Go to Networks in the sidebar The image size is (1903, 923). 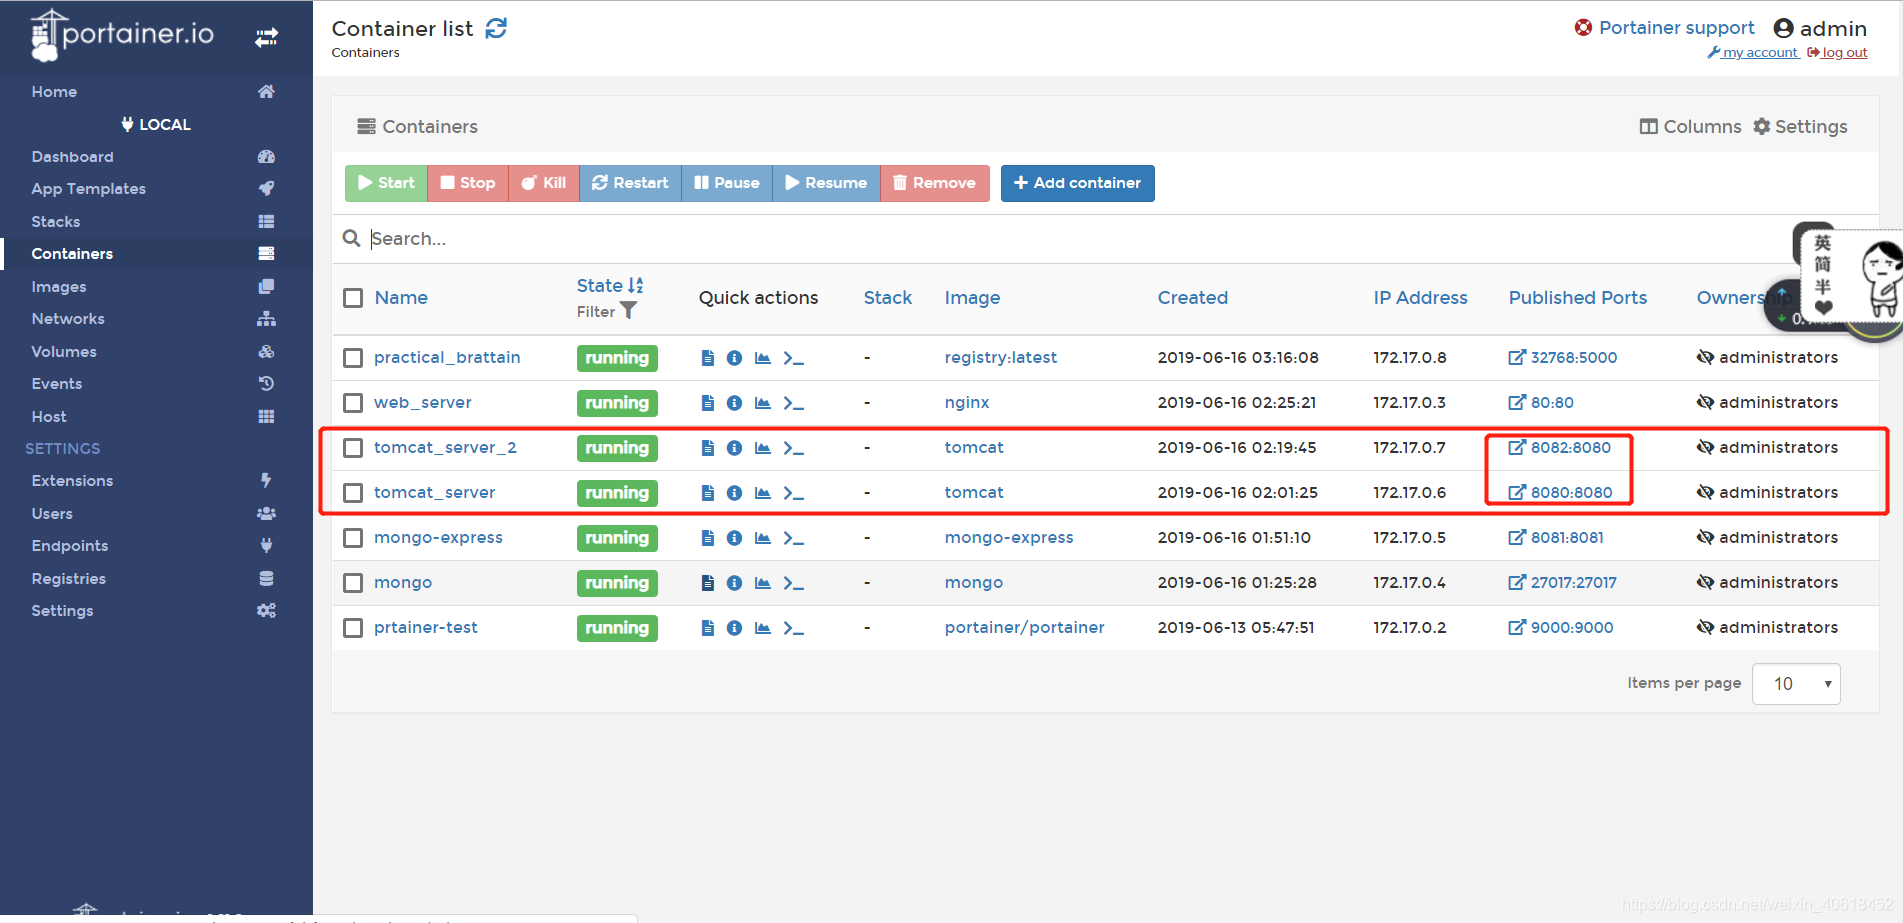[68, 319]
